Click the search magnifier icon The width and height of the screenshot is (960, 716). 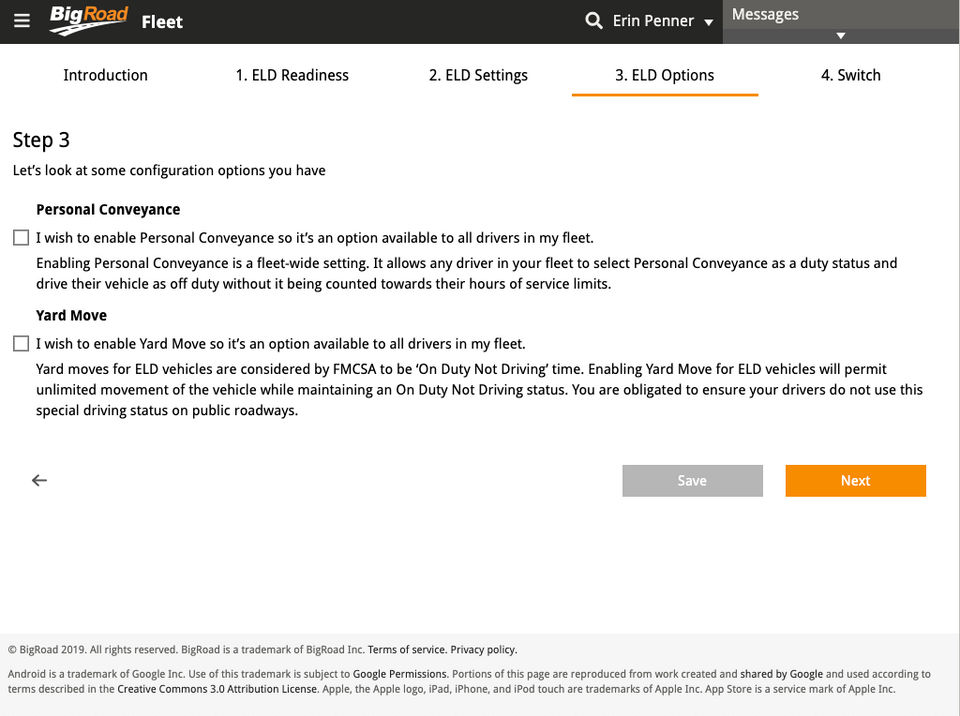coord(594,21)
